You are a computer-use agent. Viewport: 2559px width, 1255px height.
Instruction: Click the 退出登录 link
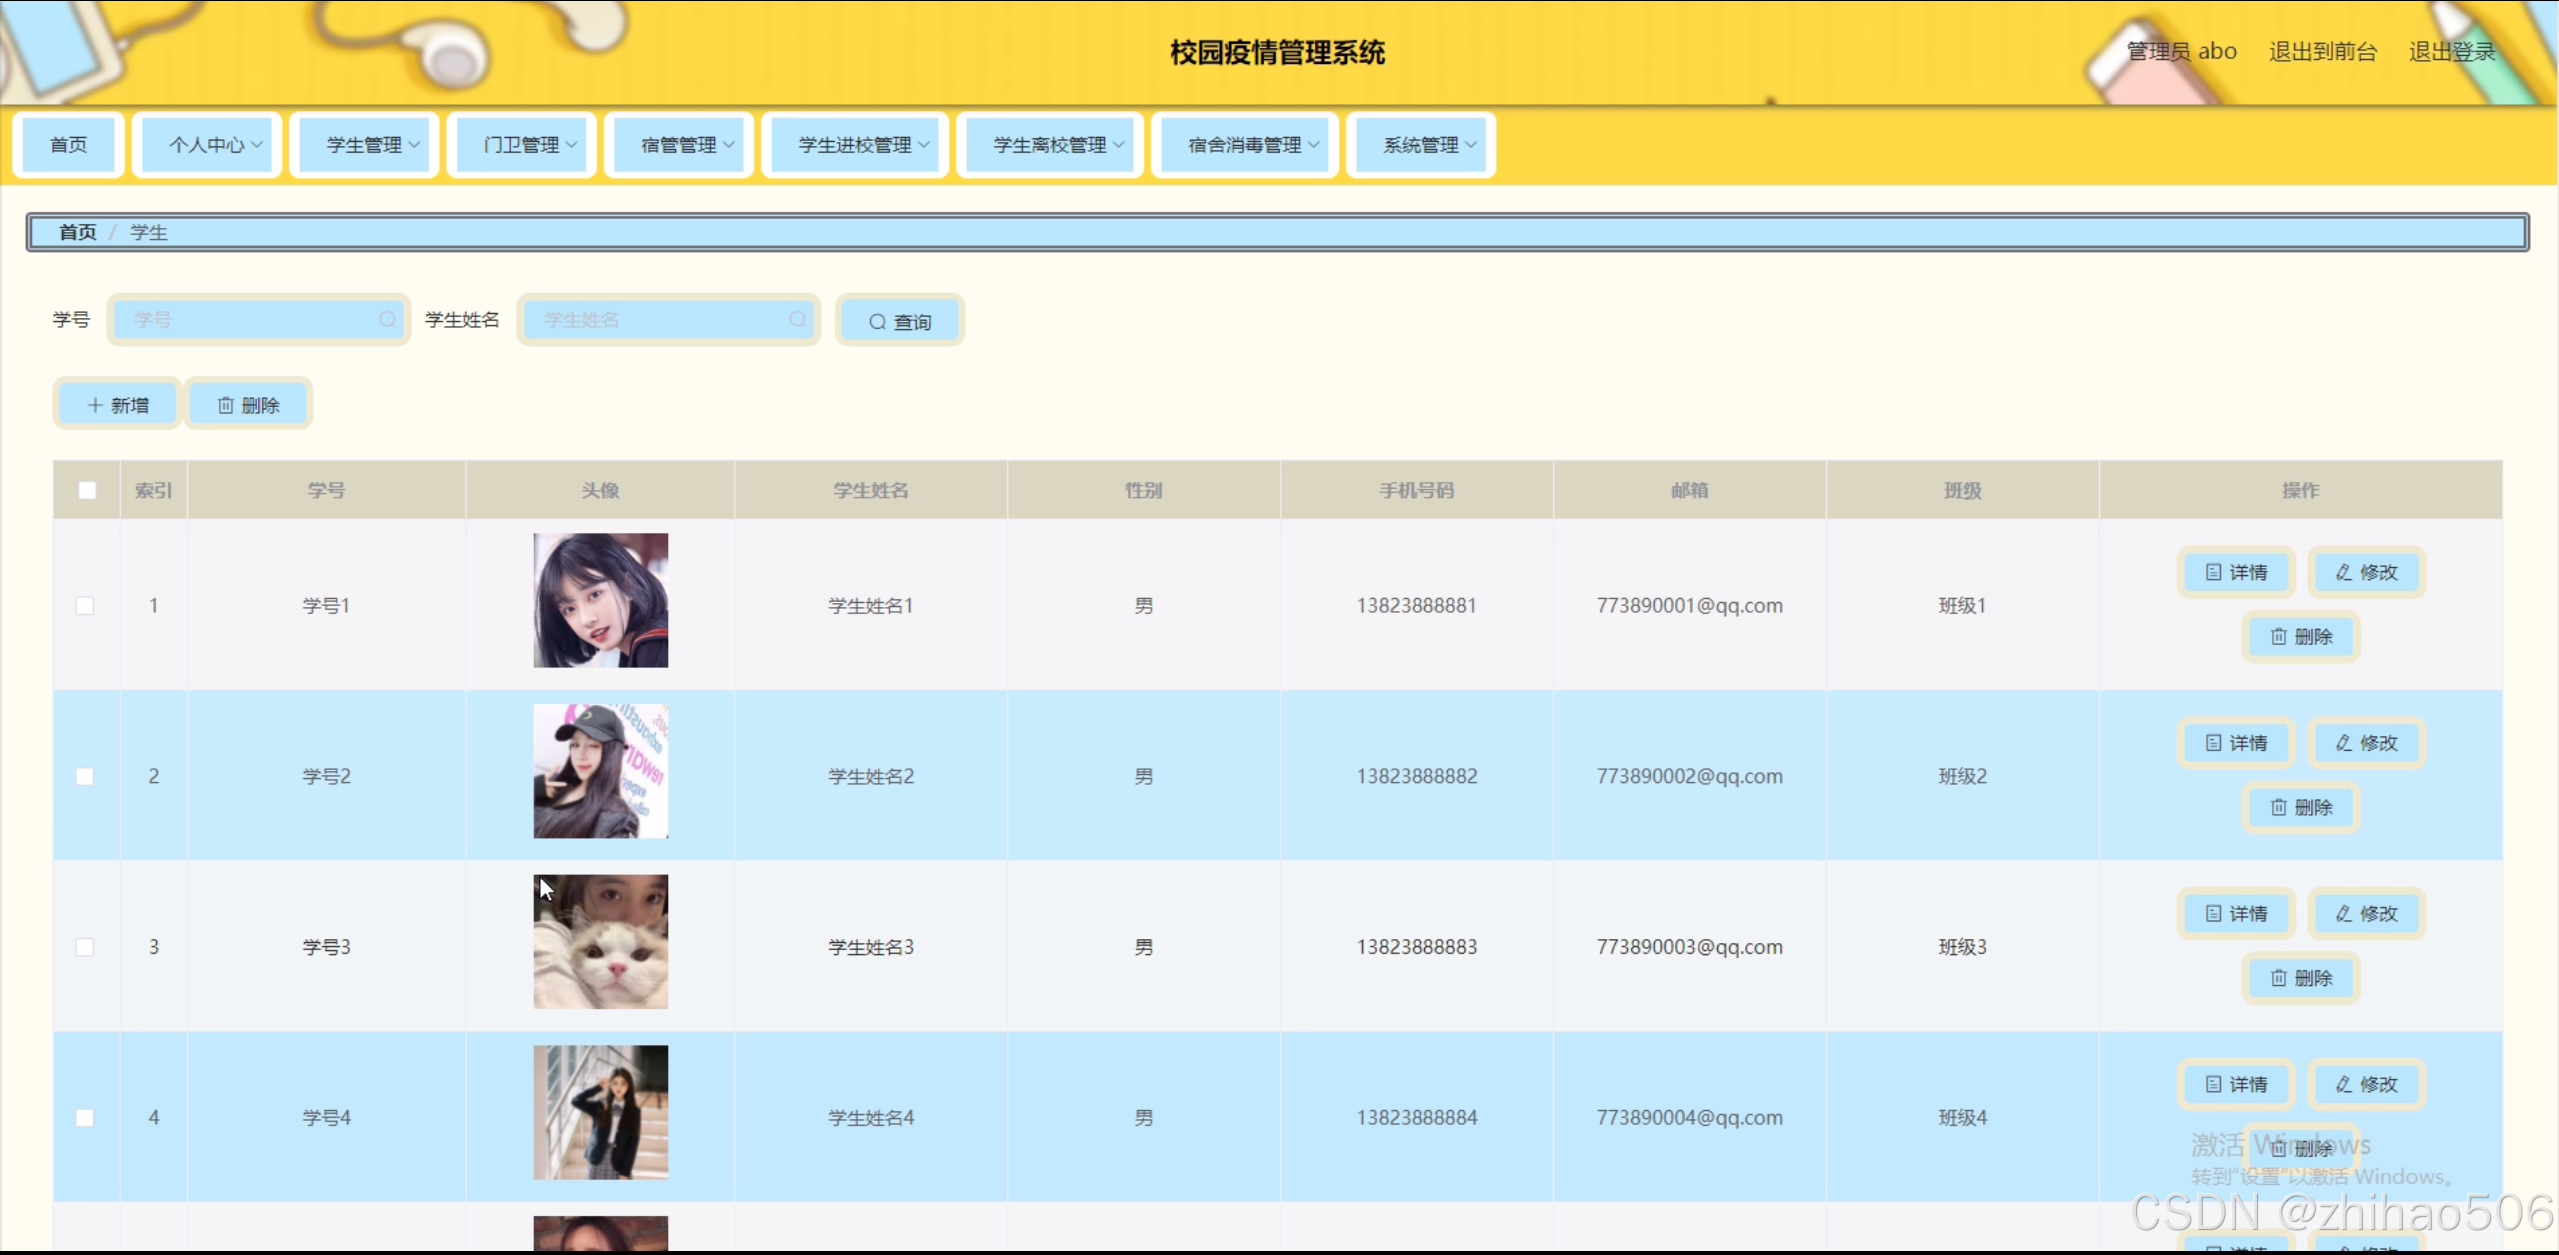pos(2451,51)
